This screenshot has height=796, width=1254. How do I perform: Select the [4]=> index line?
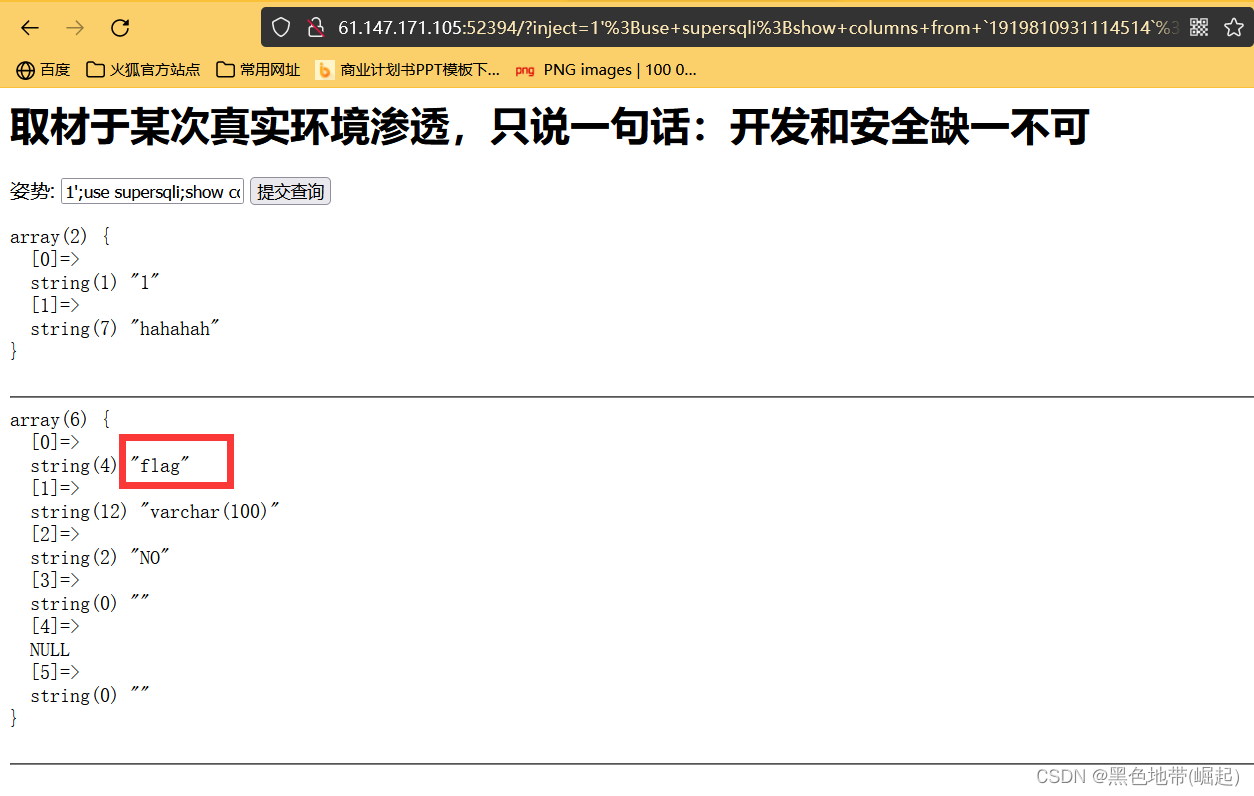(55, 627)
